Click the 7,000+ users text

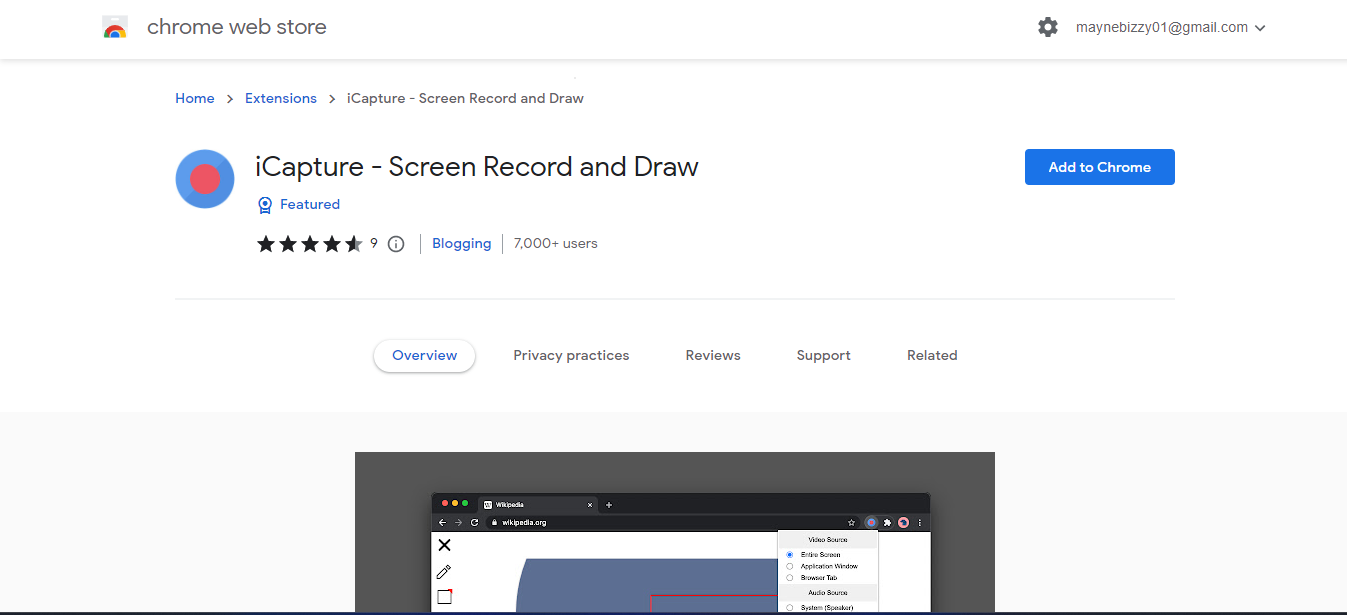coord(555,243)
